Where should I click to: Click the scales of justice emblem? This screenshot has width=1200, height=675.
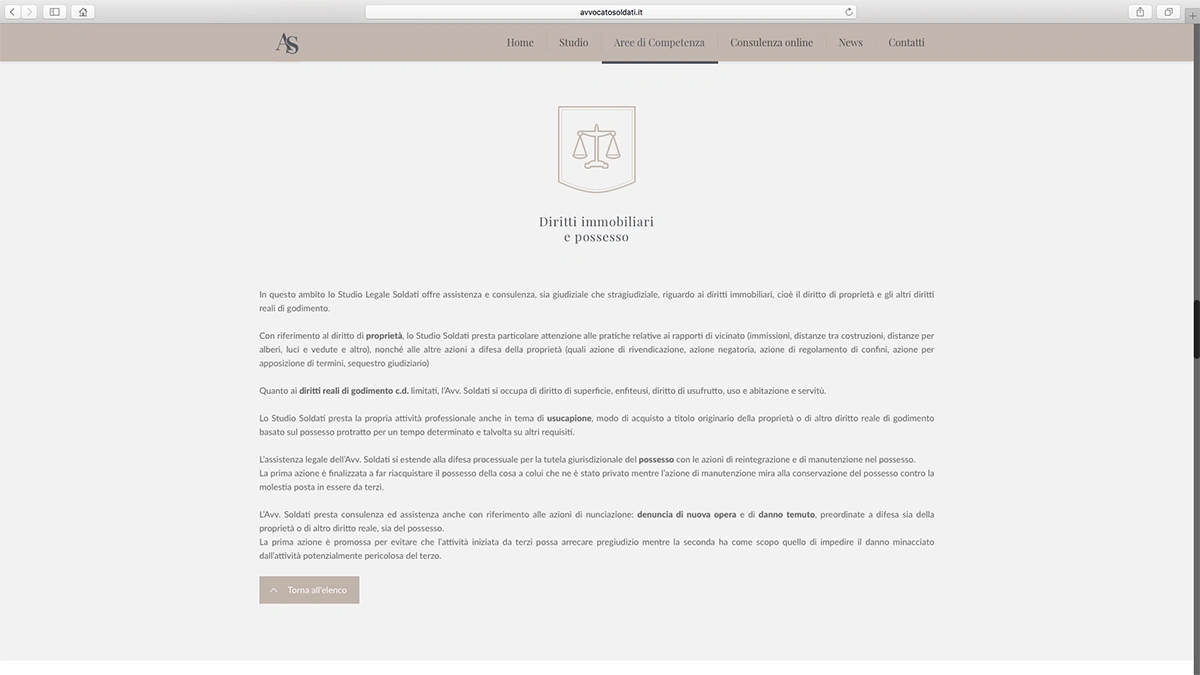[596, 148]
